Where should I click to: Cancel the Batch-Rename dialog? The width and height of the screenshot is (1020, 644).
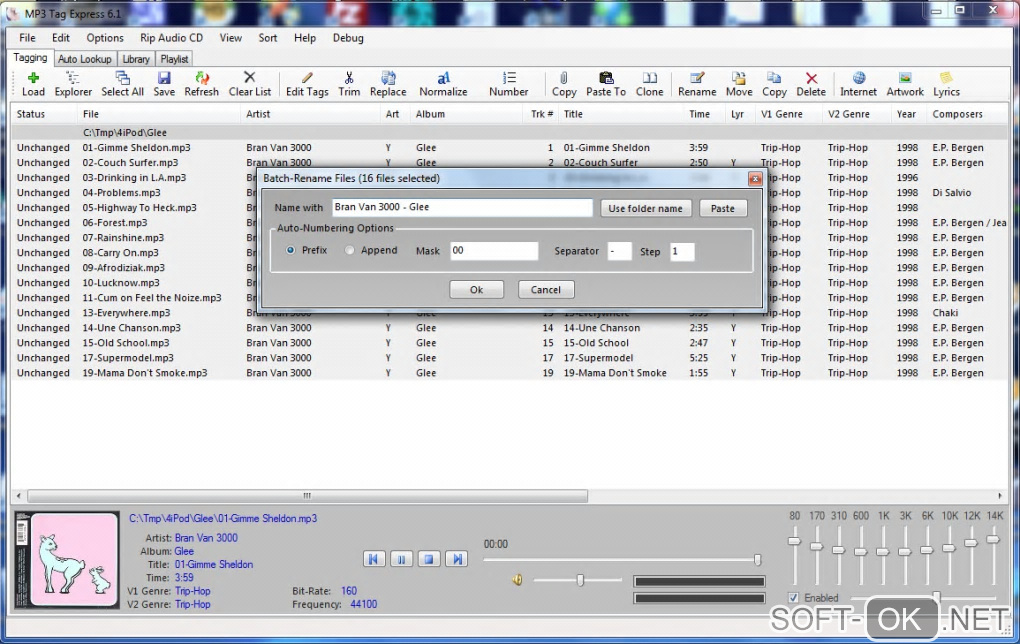[545, 289]
